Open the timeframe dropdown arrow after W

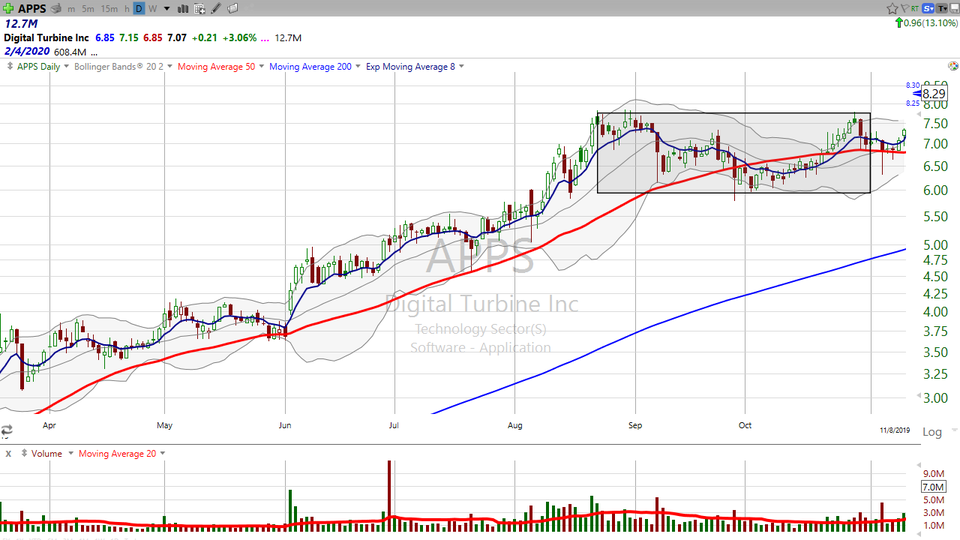pyautogui.click(x=167, y=9)
